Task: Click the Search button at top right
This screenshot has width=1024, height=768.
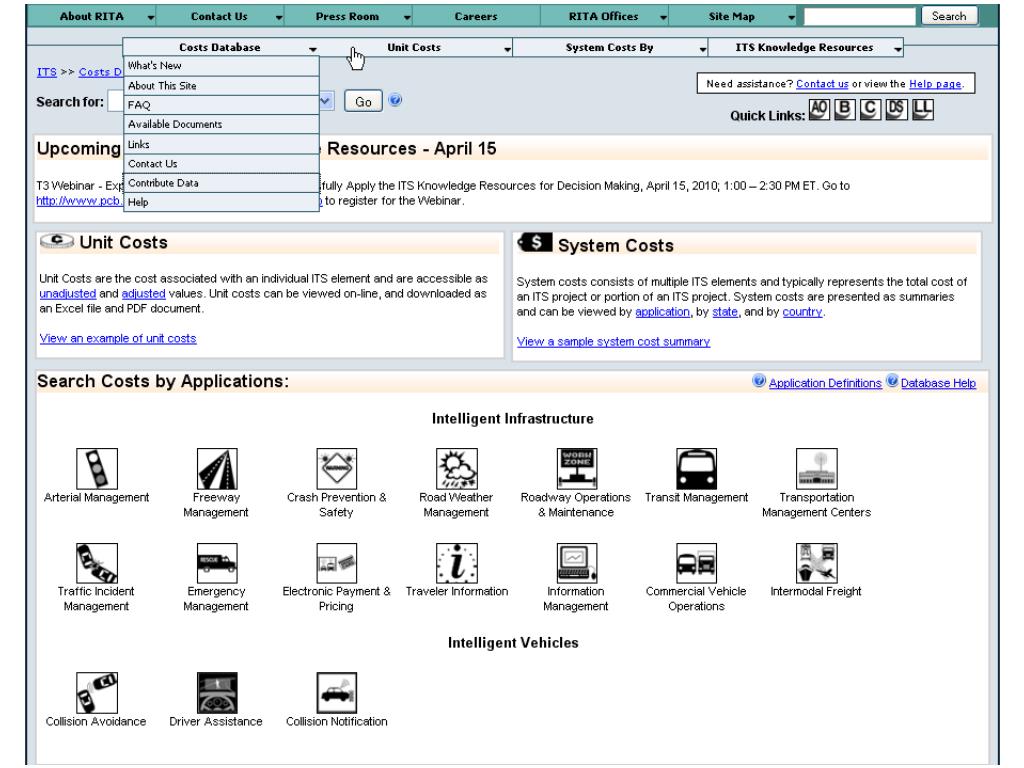Action: (949, 16)
